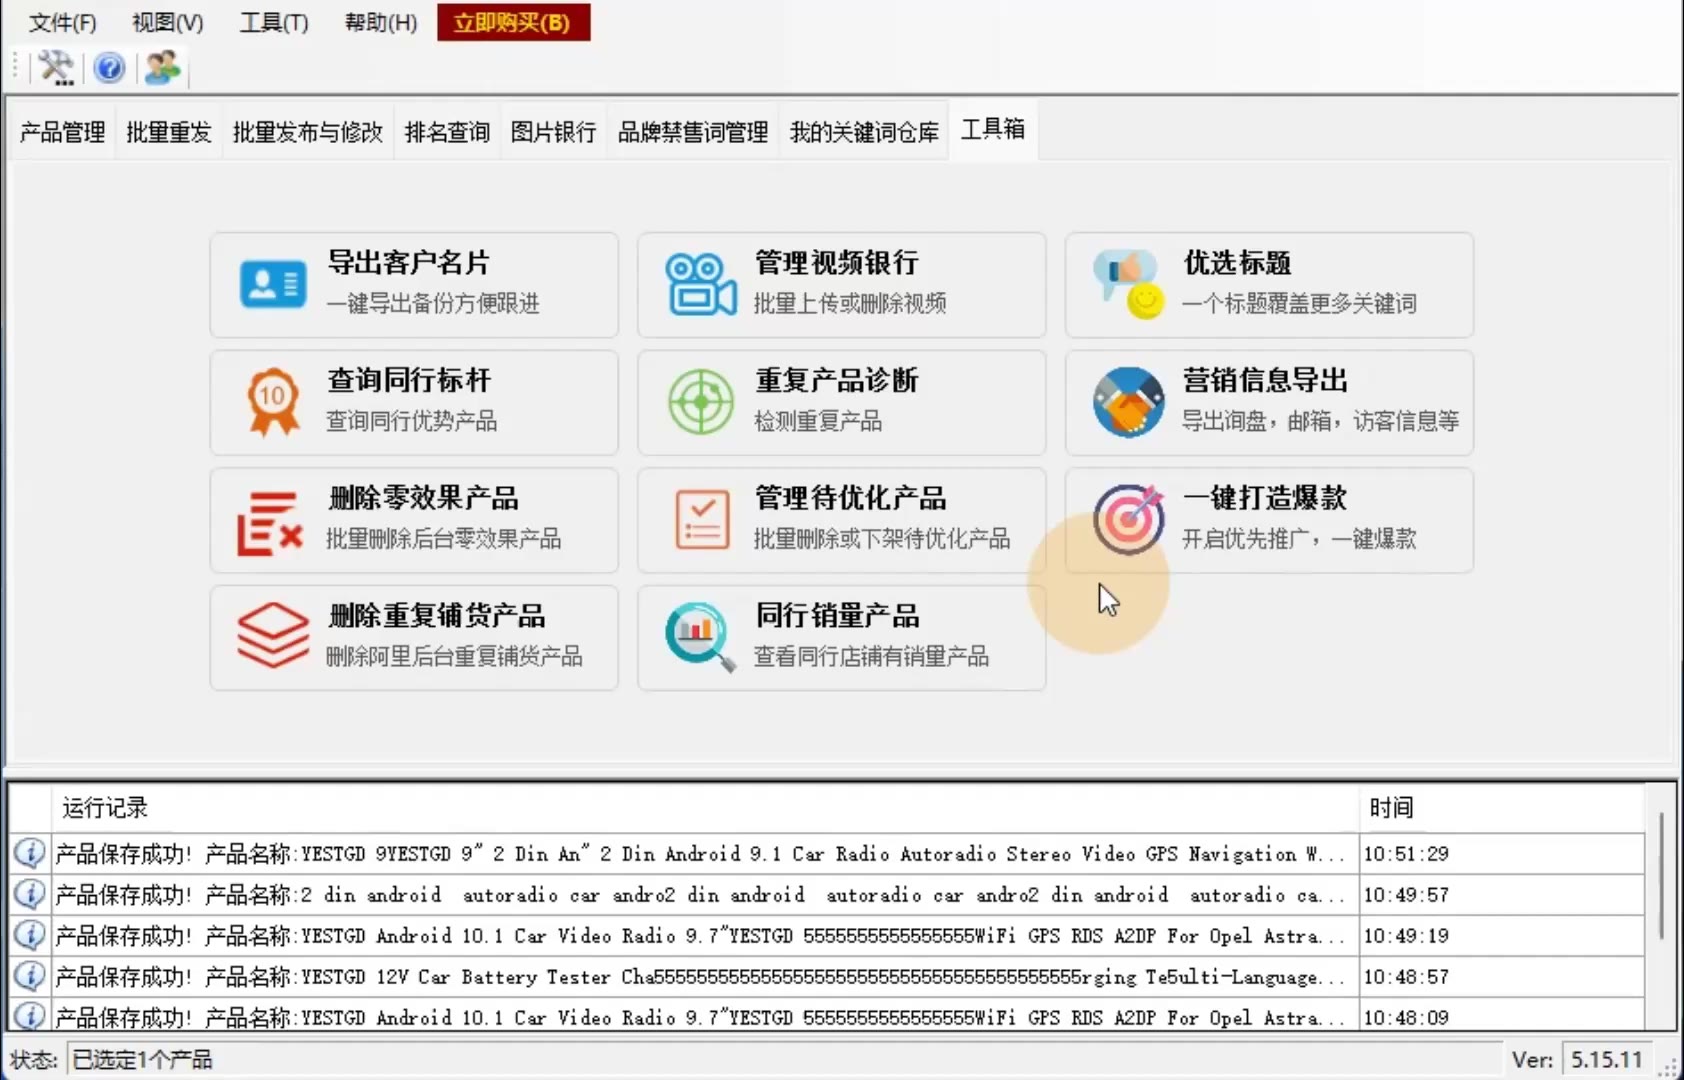
Task: Open the 工具(T) menu
Action: 274,22
